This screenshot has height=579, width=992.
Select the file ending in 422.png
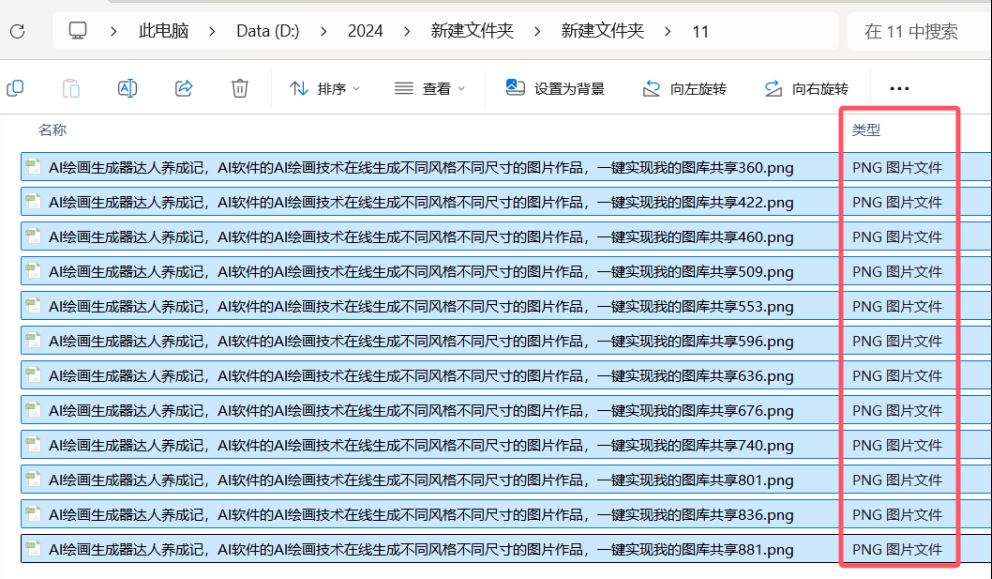505,202
